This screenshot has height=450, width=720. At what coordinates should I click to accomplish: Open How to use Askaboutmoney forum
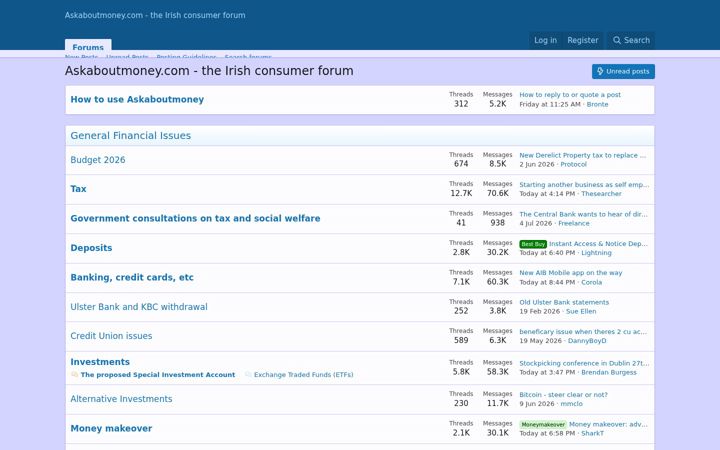pos(137,99)
